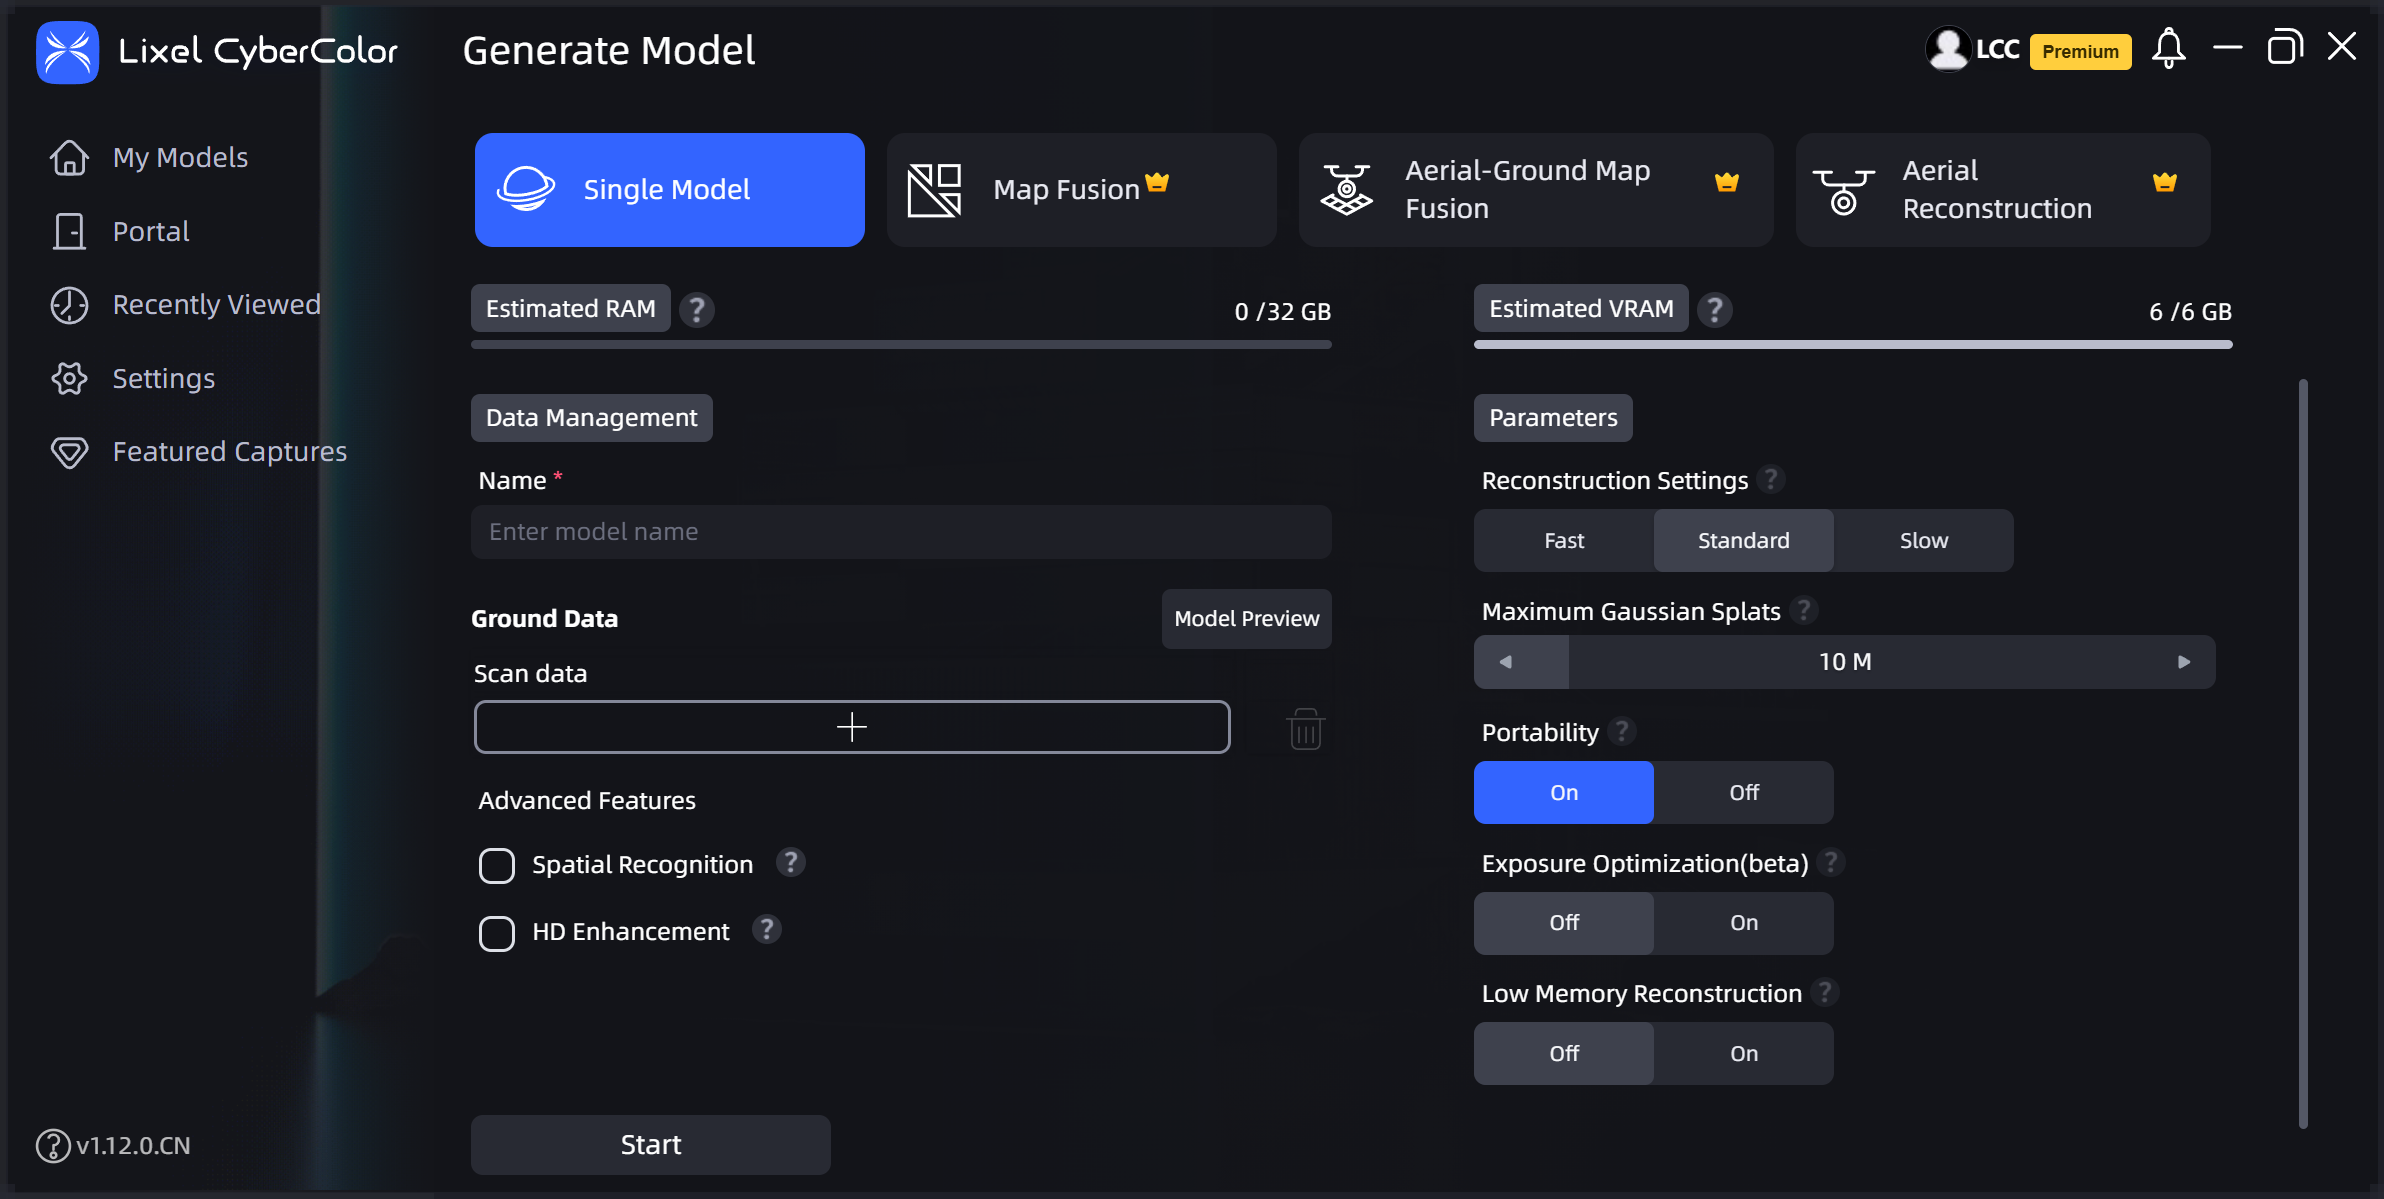The height and width of the screenshot is (1199, 2384).
Task: Show help for Estimated RAM
Action: [x=697, y=310]
